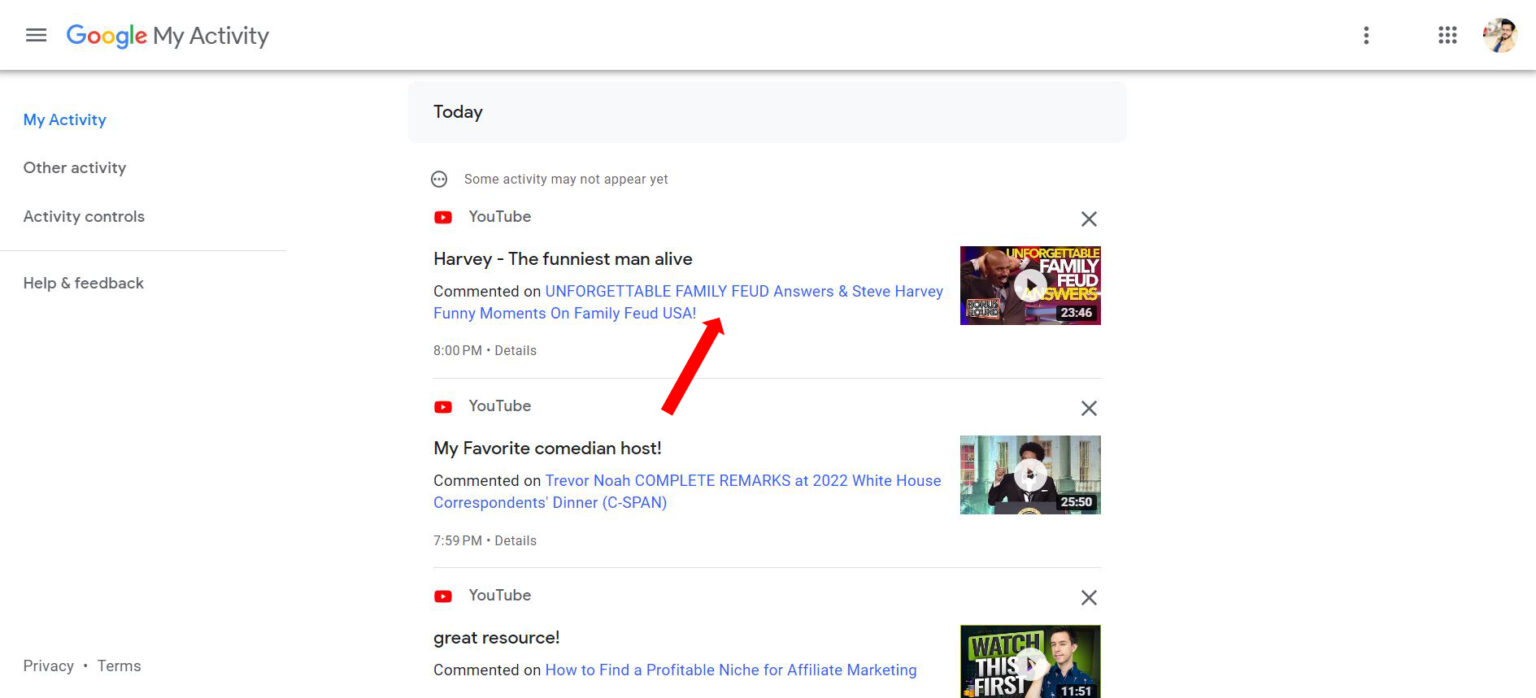
Task: View Details for the 7:59 PM activity
Action: (x=516, y=541)
